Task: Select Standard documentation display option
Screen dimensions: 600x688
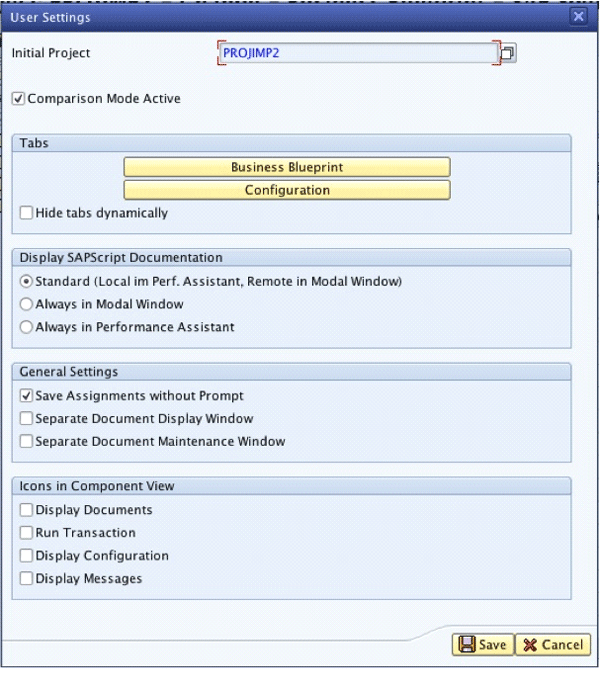Action: click(27, 282)
